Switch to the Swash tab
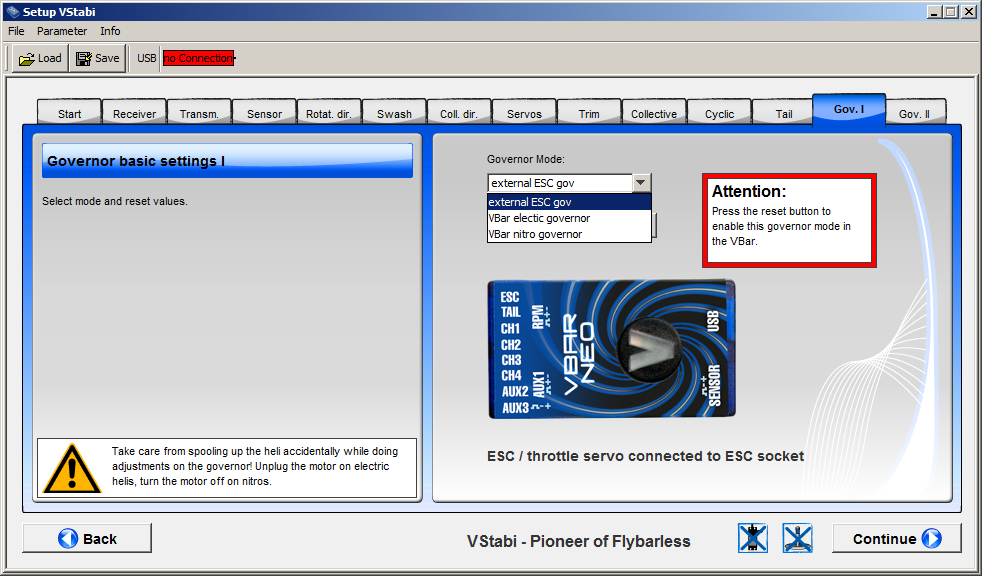 395,113
